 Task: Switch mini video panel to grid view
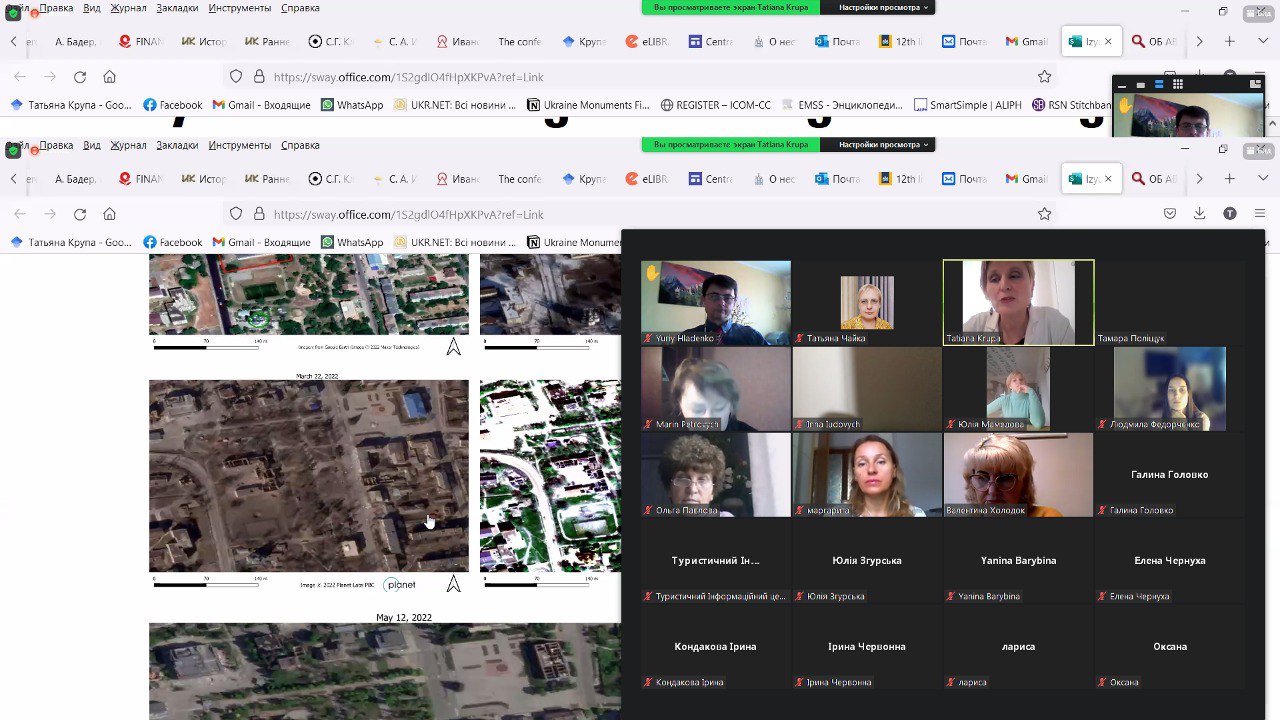pyautogui.click(x=1178, y=85)
